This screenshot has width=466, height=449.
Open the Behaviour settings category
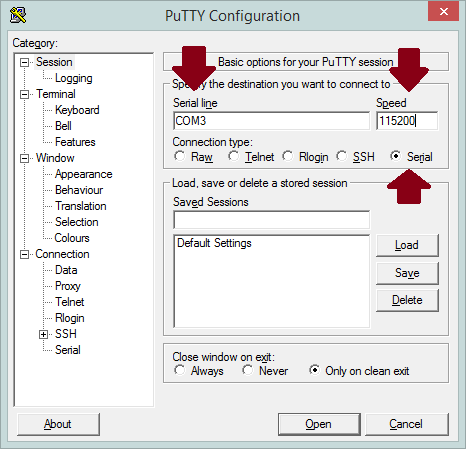tap(79, 190)
